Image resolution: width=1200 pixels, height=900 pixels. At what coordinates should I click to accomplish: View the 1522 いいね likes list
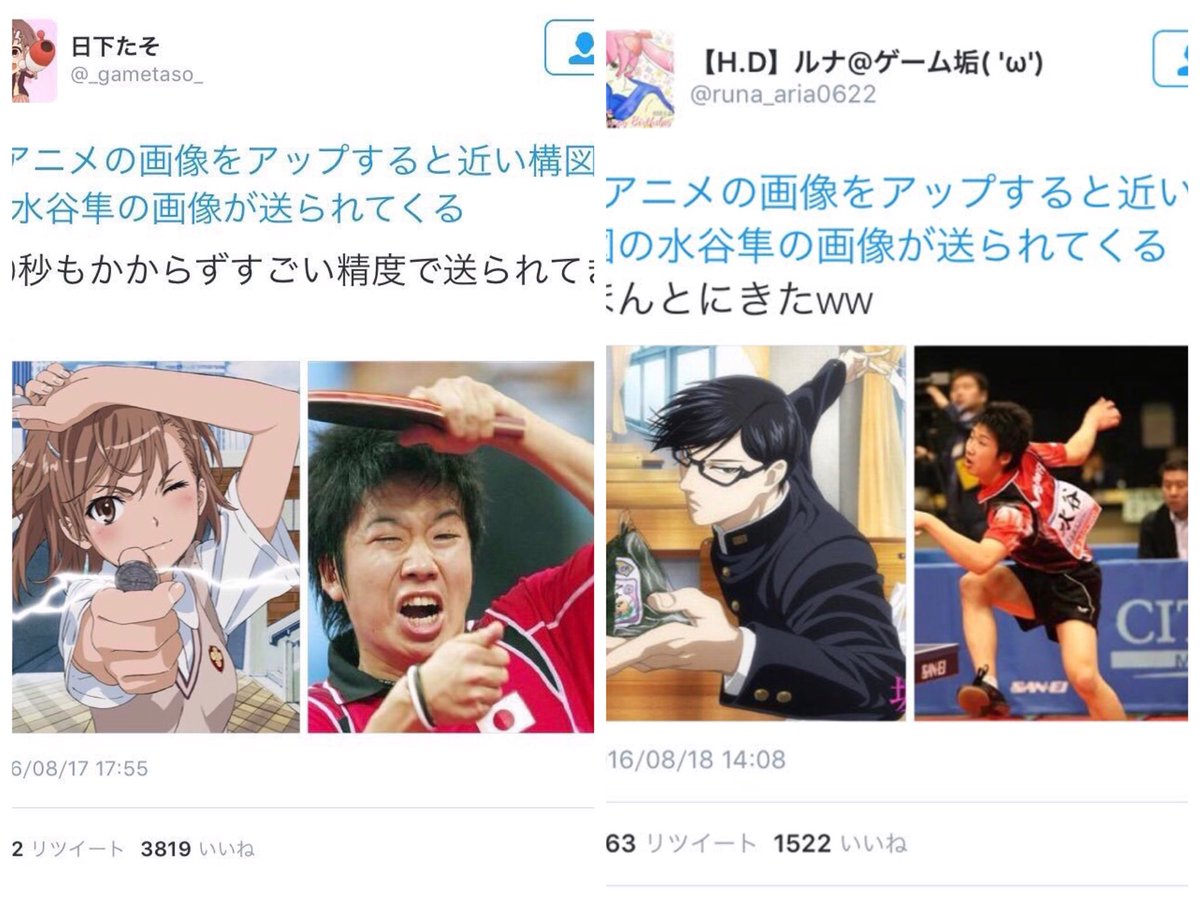pyautogui.click(x=840, y=843)
